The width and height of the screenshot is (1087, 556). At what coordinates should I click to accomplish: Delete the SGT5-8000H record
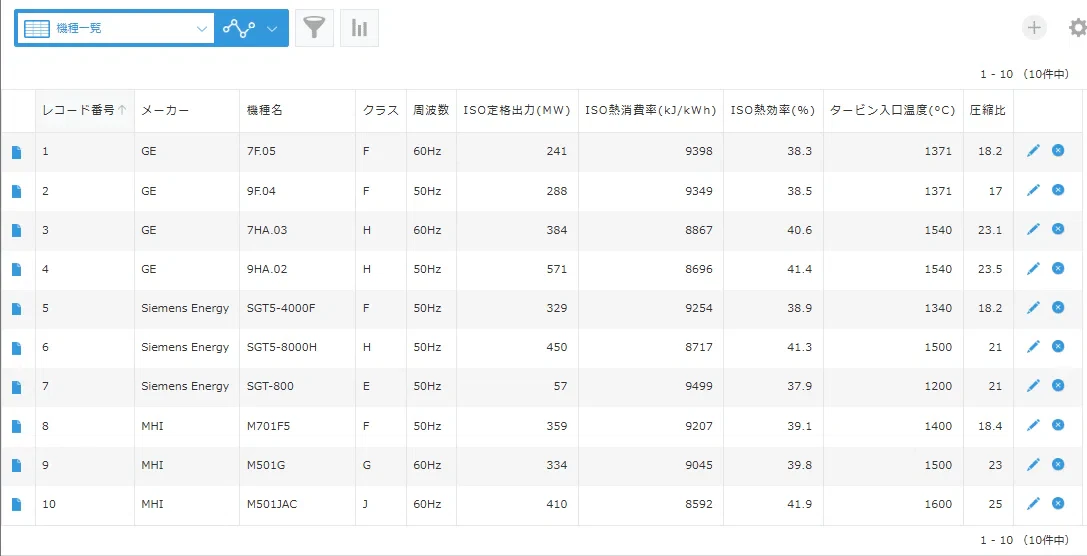[x=1058, y=345]
